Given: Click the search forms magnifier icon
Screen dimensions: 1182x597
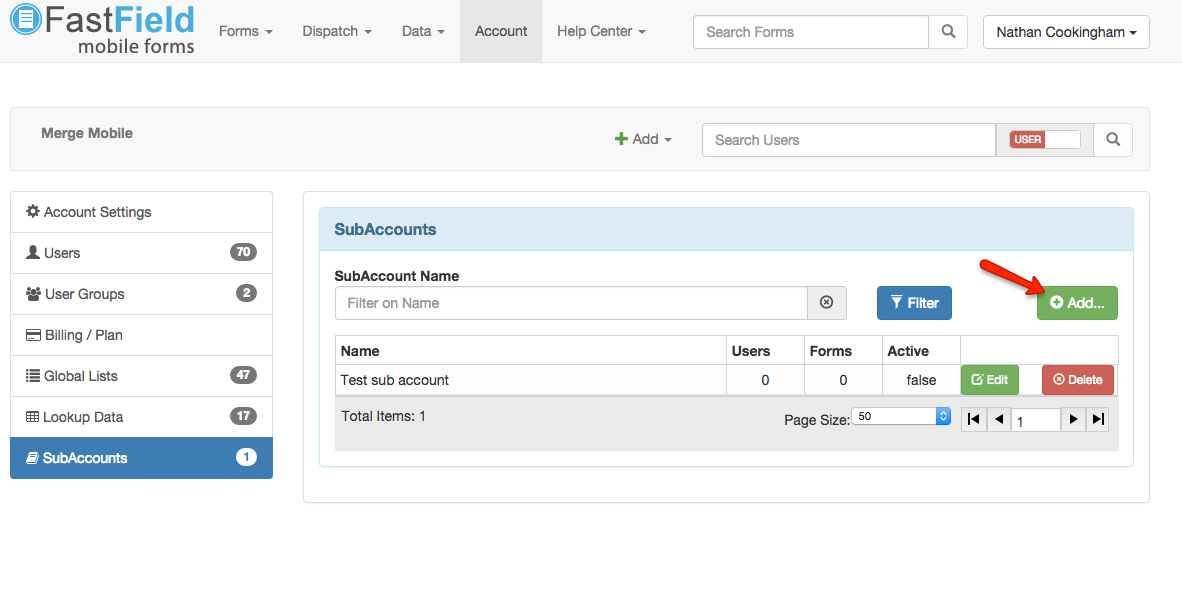Looking at the screenshot, I should 948,32.
